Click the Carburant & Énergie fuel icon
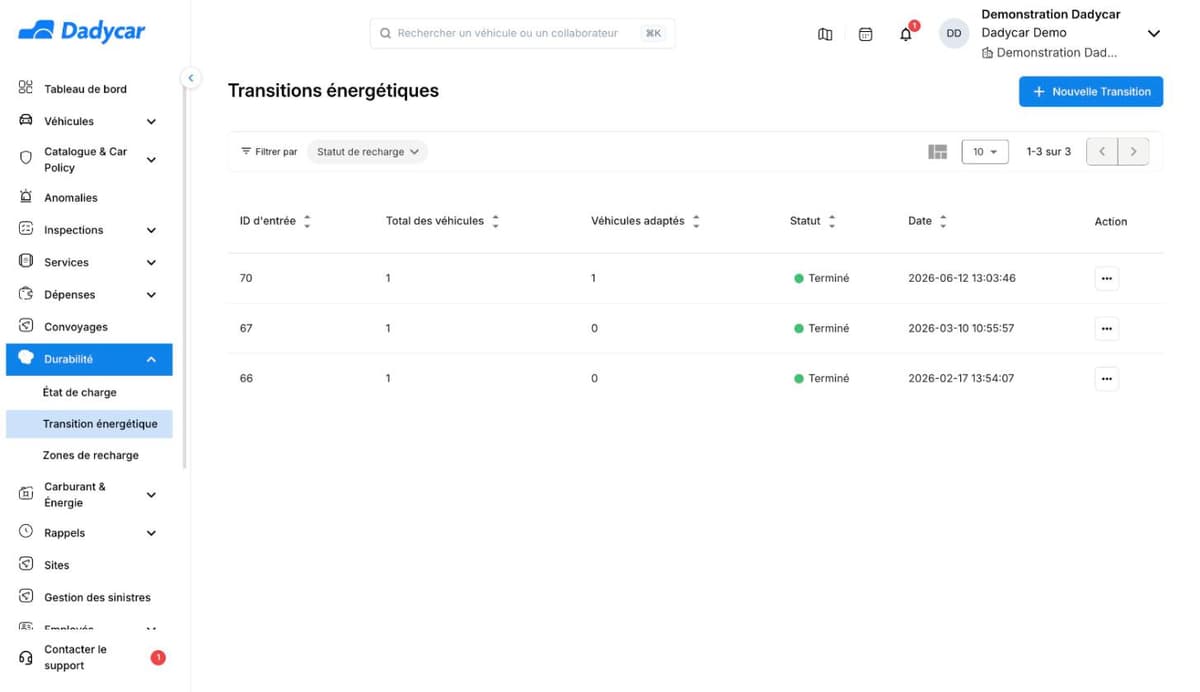 (x=26, y=494)
